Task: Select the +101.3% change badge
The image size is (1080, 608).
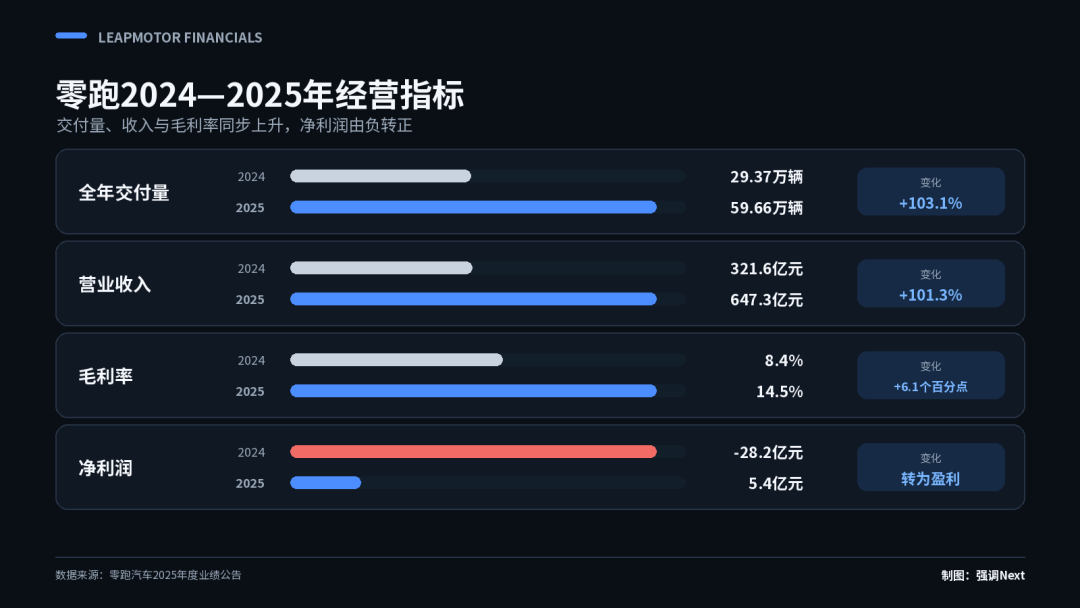Action: (x=931, y=284)
